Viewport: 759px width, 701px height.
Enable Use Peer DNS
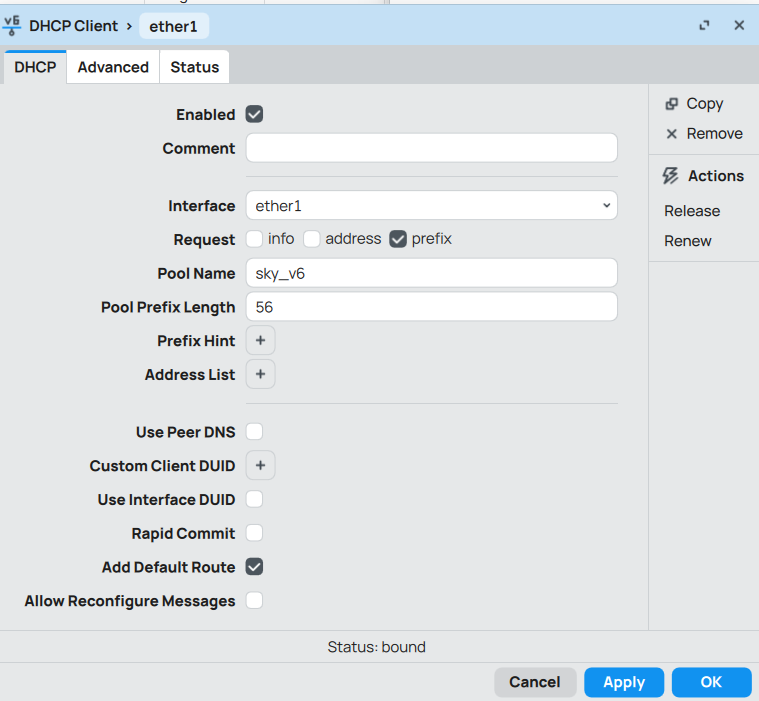[x=254, y=431]
